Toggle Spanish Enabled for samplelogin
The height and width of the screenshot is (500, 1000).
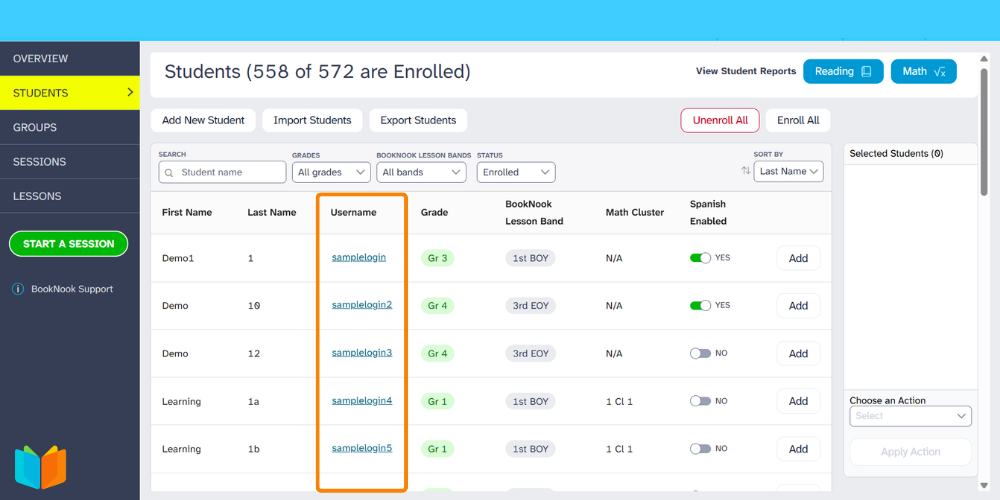coord(700,258)
